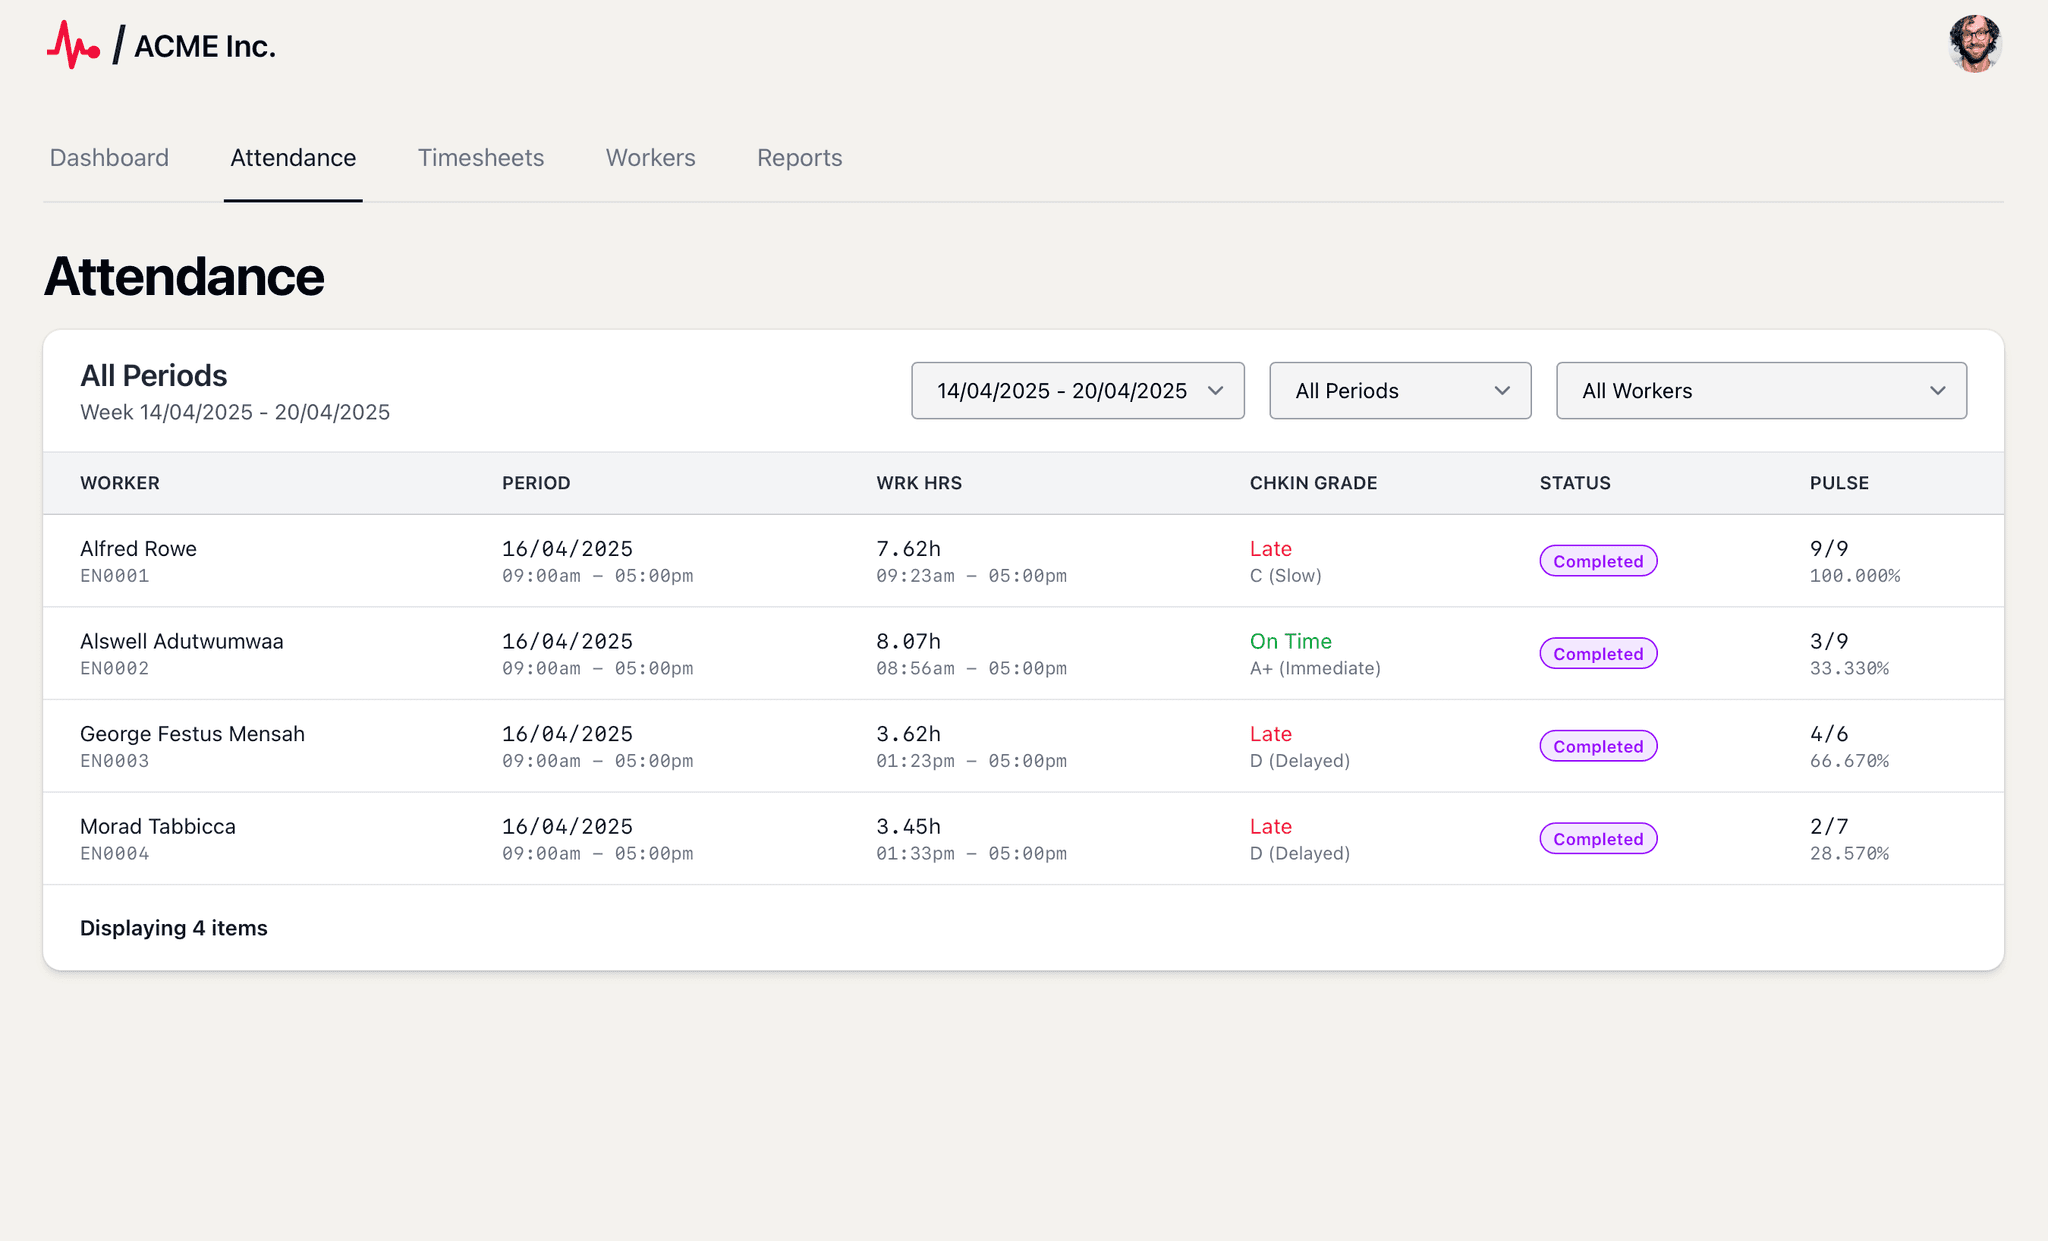Select Alfred Rowe's worker row
Image resolution: width=2048 pixels, height=1241 pixels.
pos(138,548)
